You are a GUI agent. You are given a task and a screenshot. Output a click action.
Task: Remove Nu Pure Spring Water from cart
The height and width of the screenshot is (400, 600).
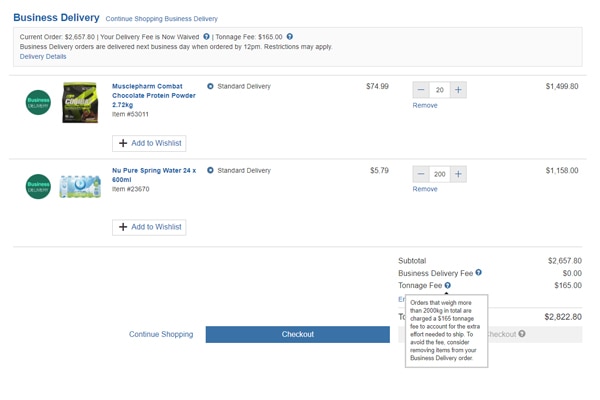click(x=425, y=189)
